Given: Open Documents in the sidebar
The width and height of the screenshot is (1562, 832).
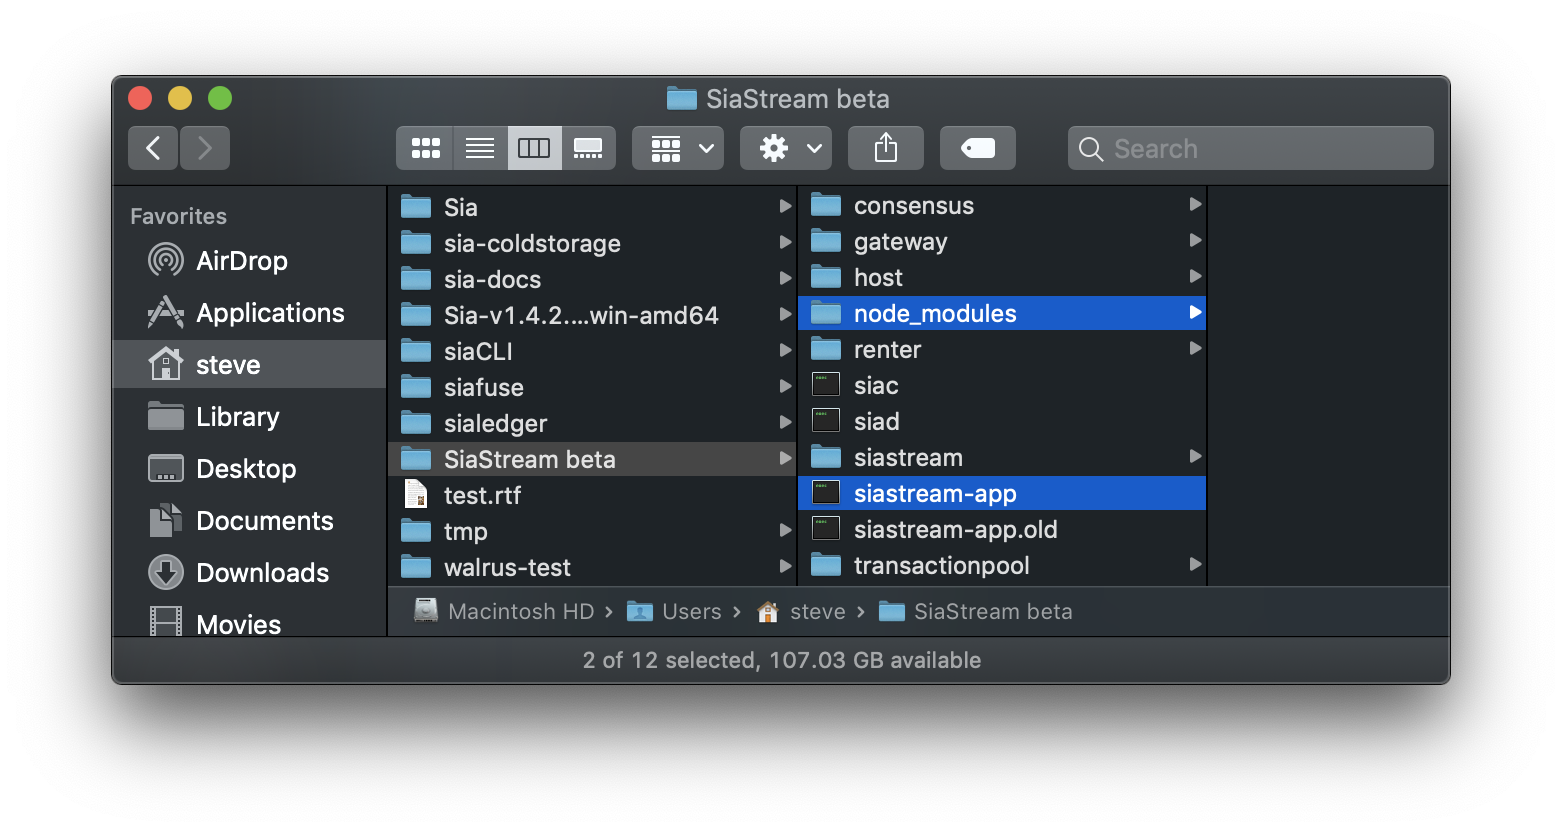Looking at the screenshot, I should click(250, 521).
